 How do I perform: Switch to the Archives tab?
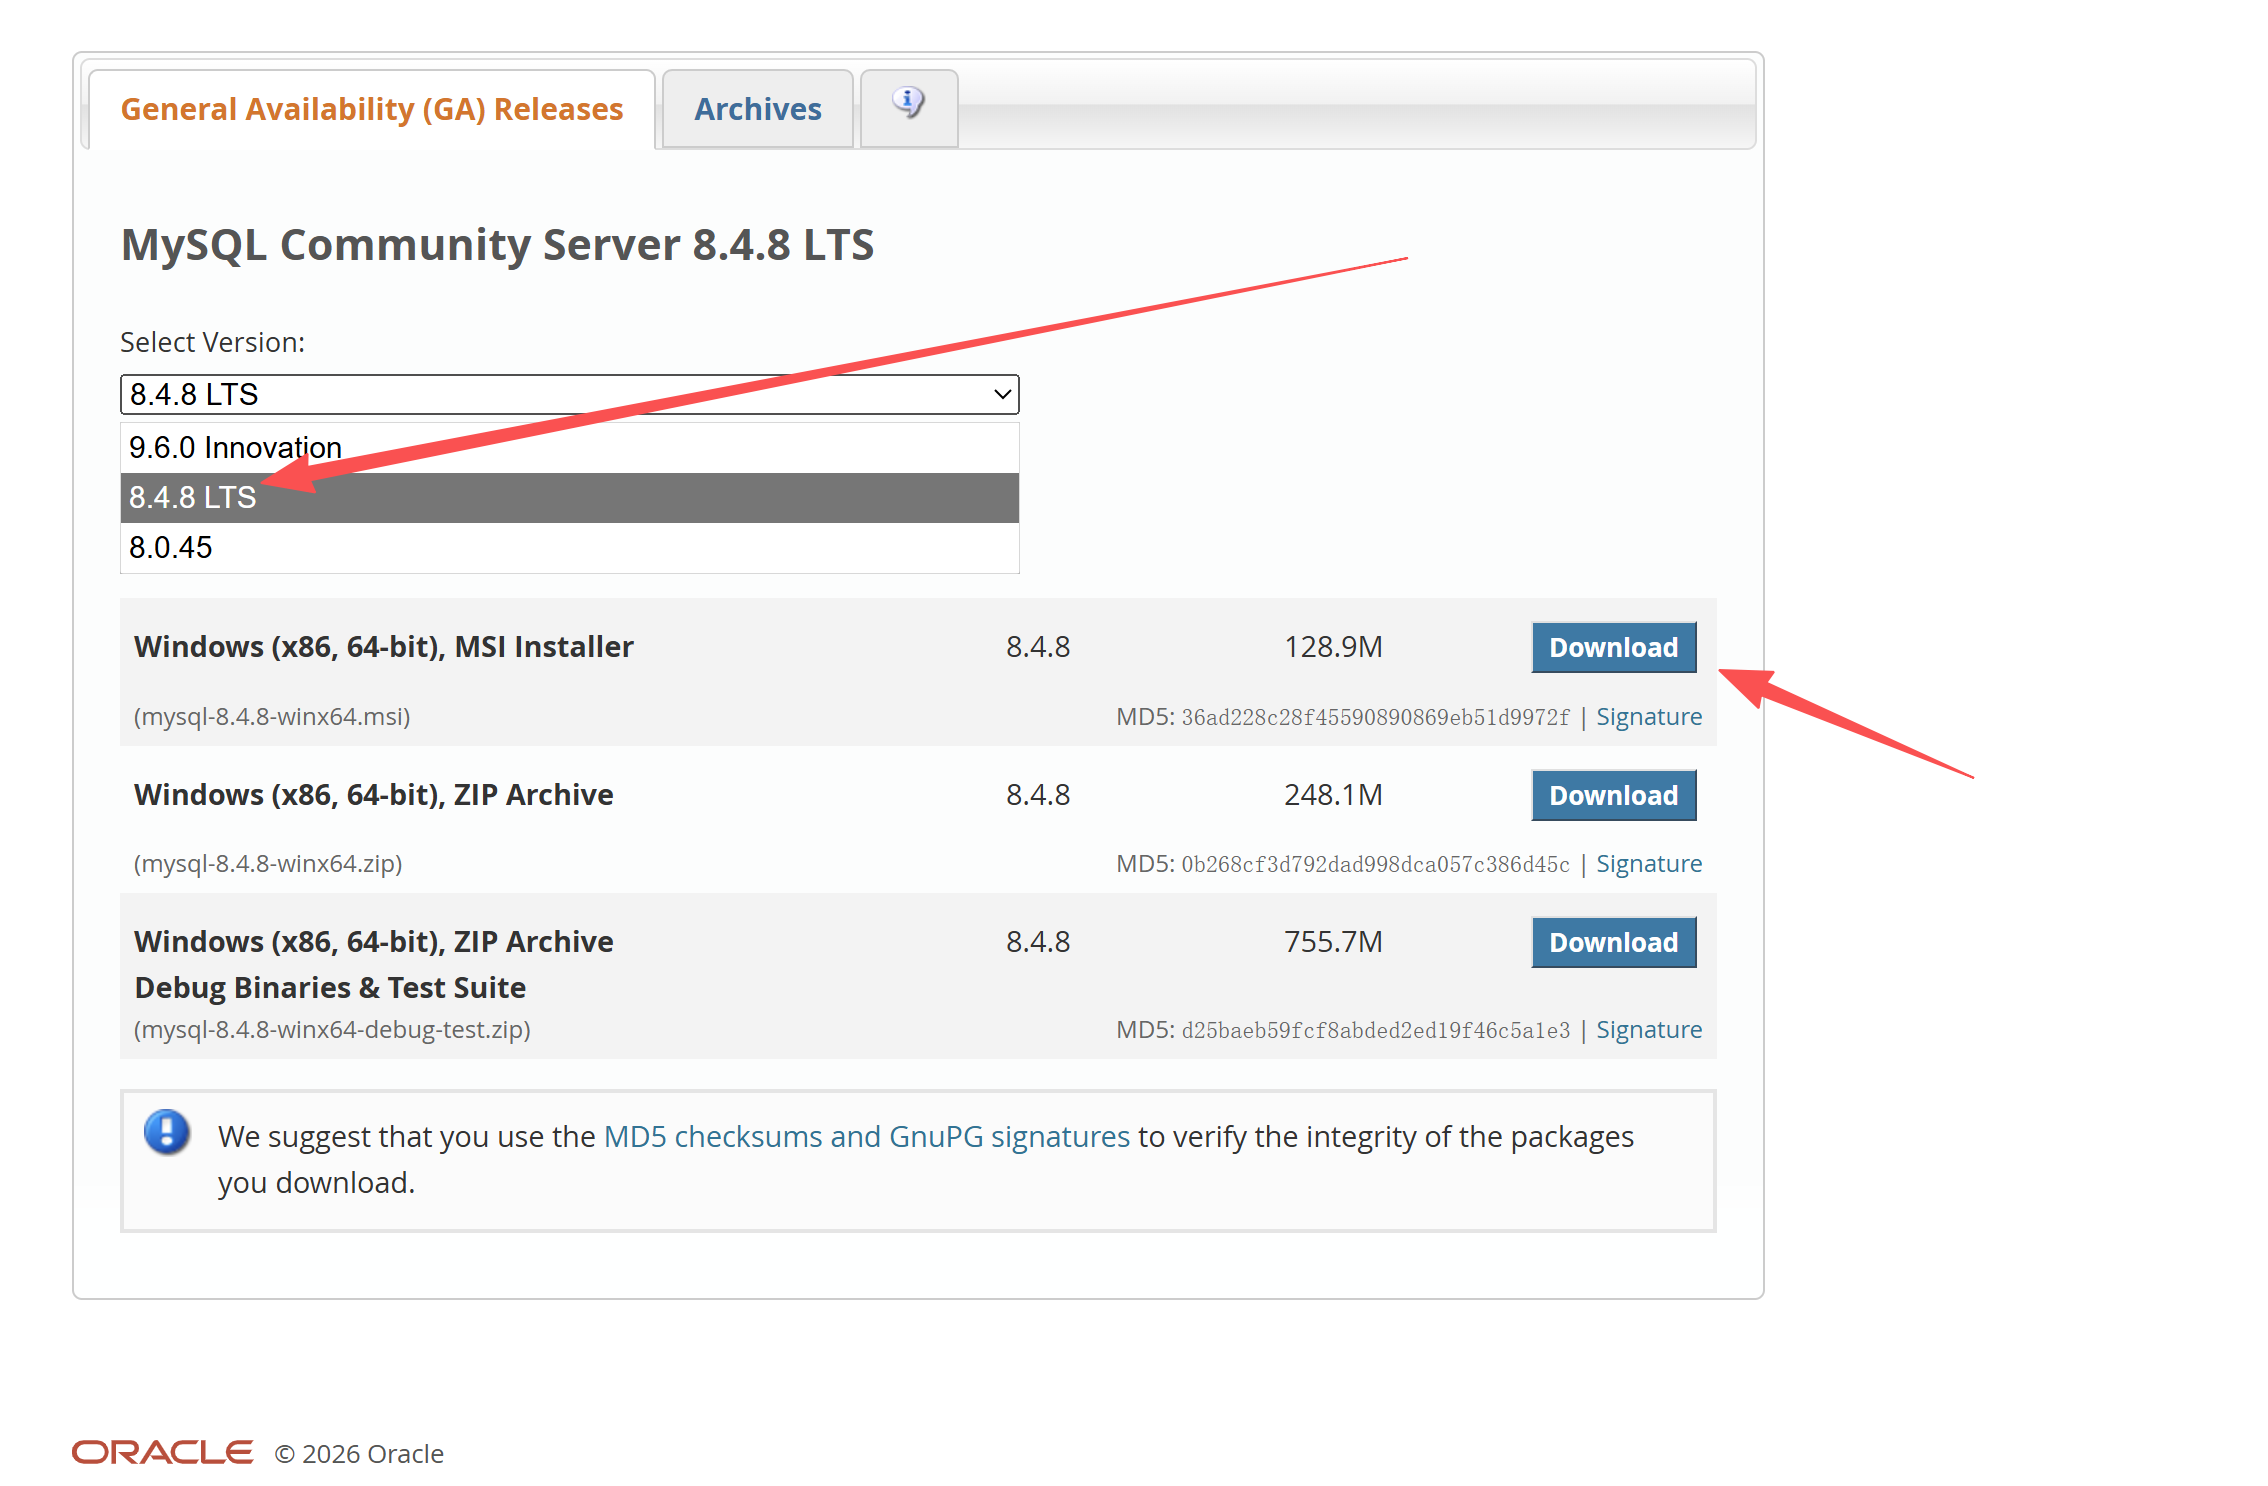757,109
